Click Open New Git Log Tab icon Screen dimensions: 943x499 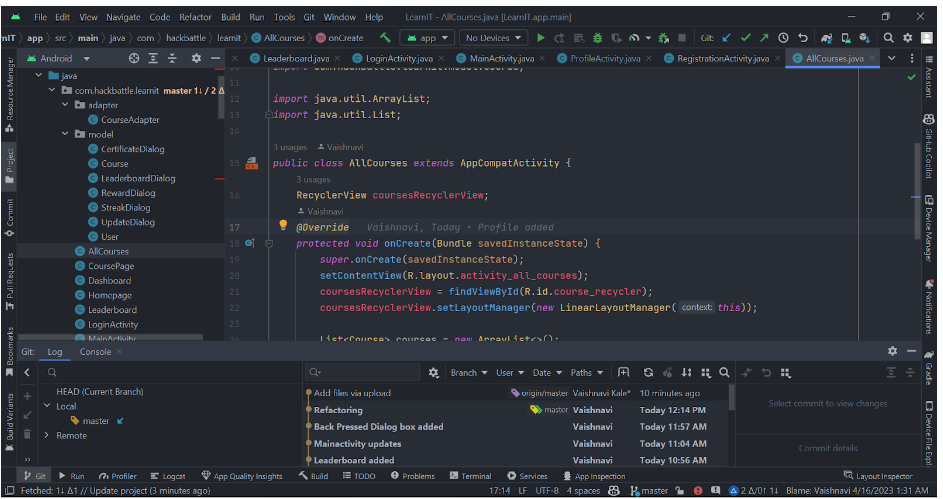(x=623, y=373)
